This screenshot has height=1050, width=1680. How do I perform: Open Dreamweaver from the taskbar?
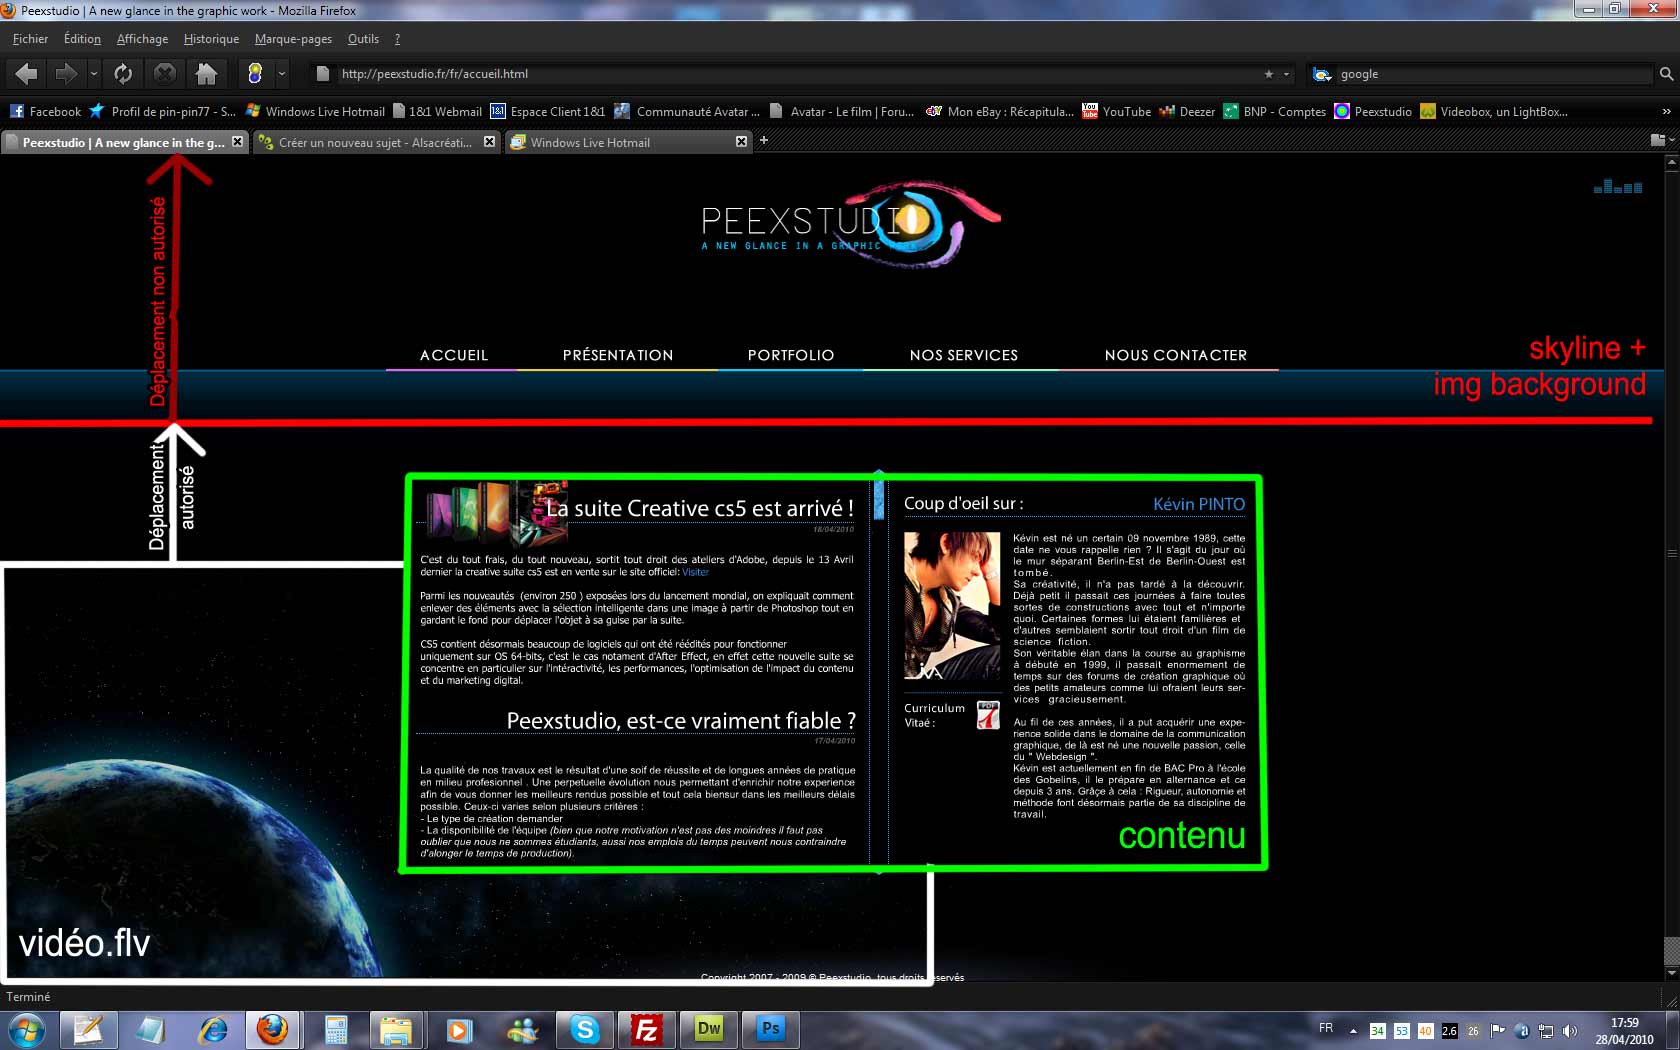pos(709,1029)
